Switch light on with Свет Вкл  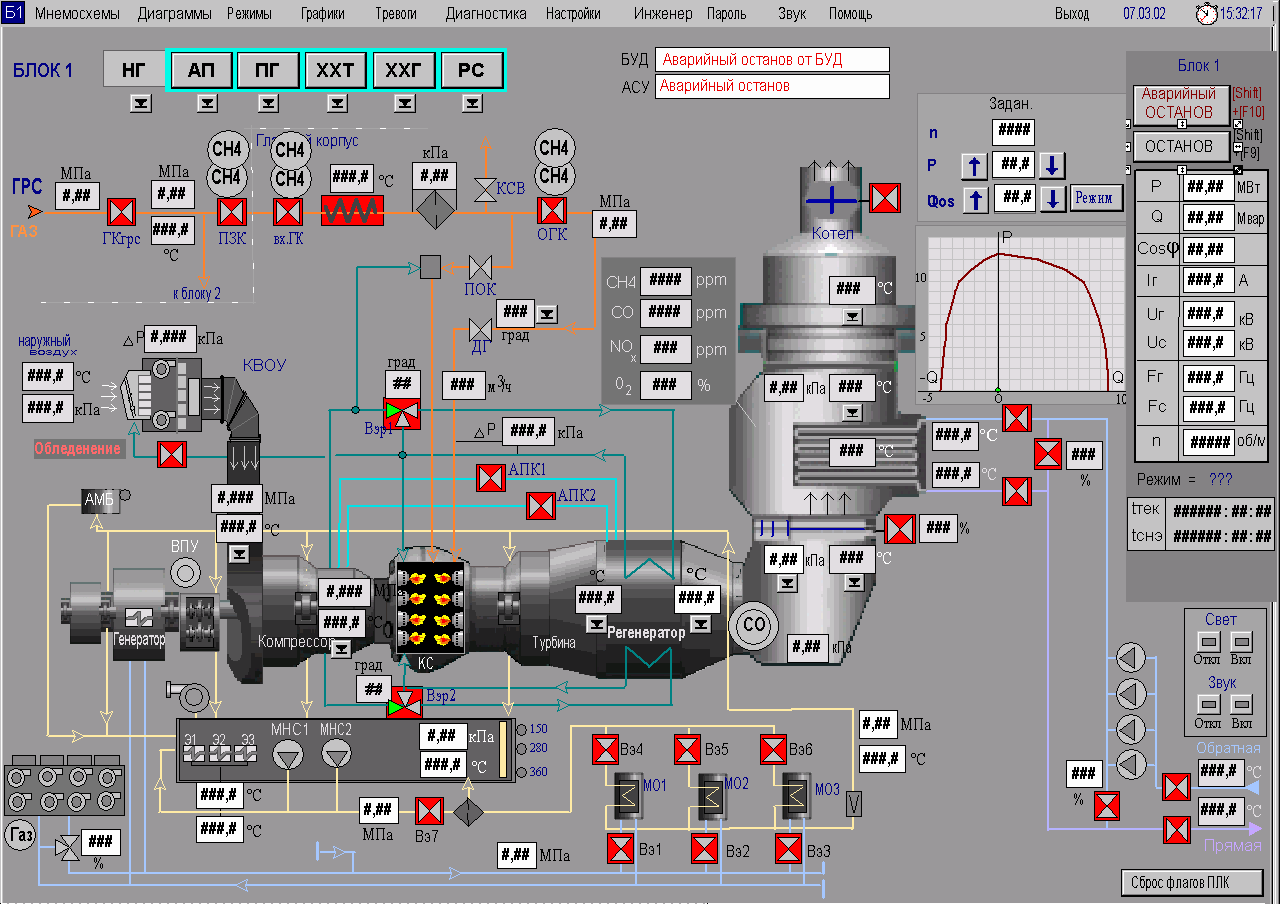coord(1241,642)
